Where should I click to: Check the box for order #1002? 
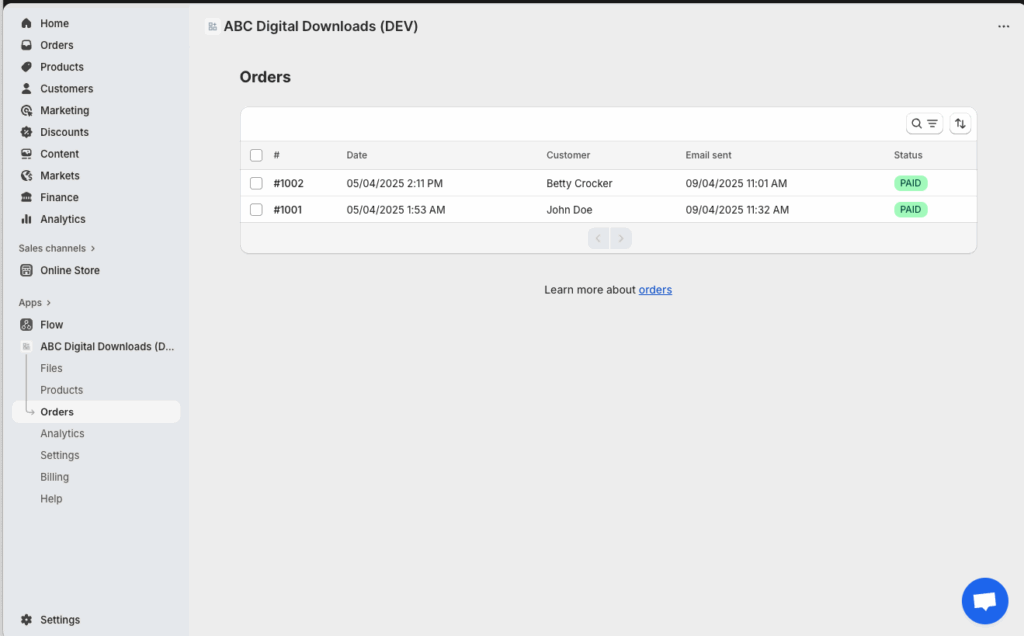[256, 184]
